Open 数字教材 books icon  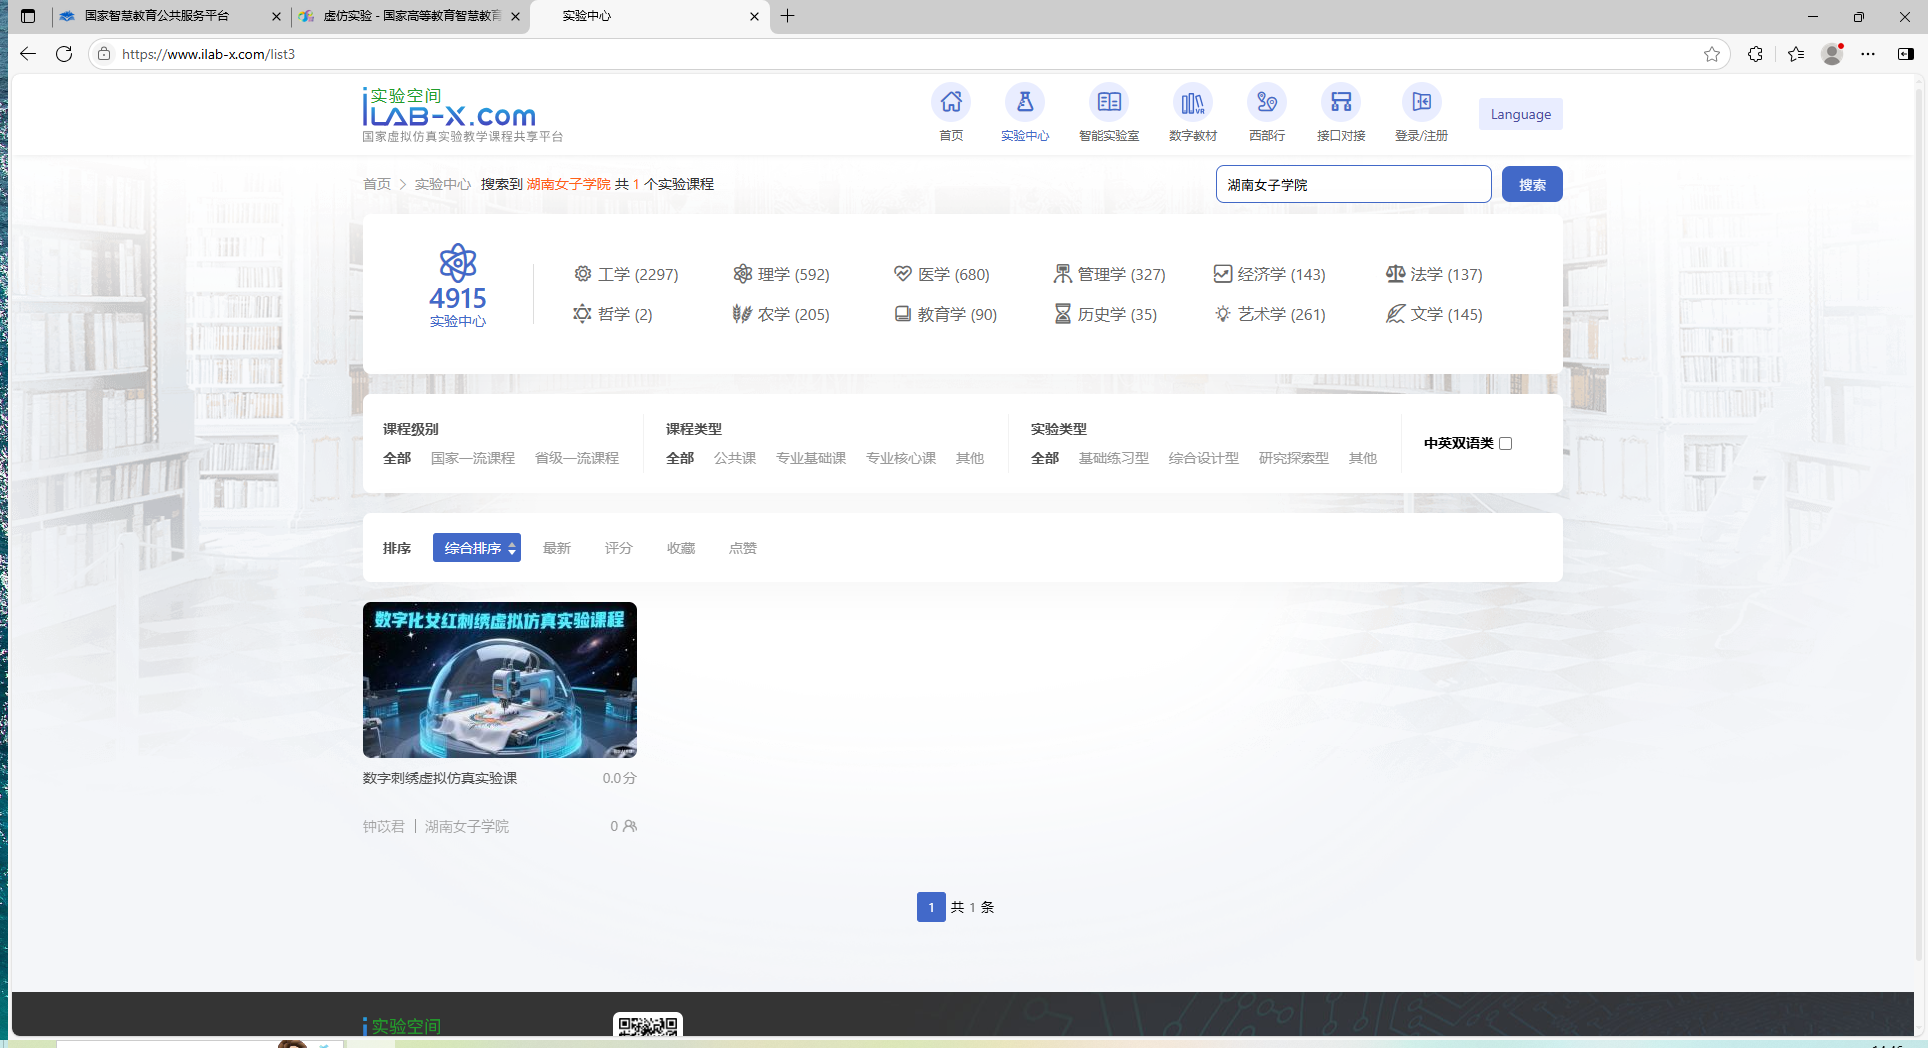[1192, 103]
